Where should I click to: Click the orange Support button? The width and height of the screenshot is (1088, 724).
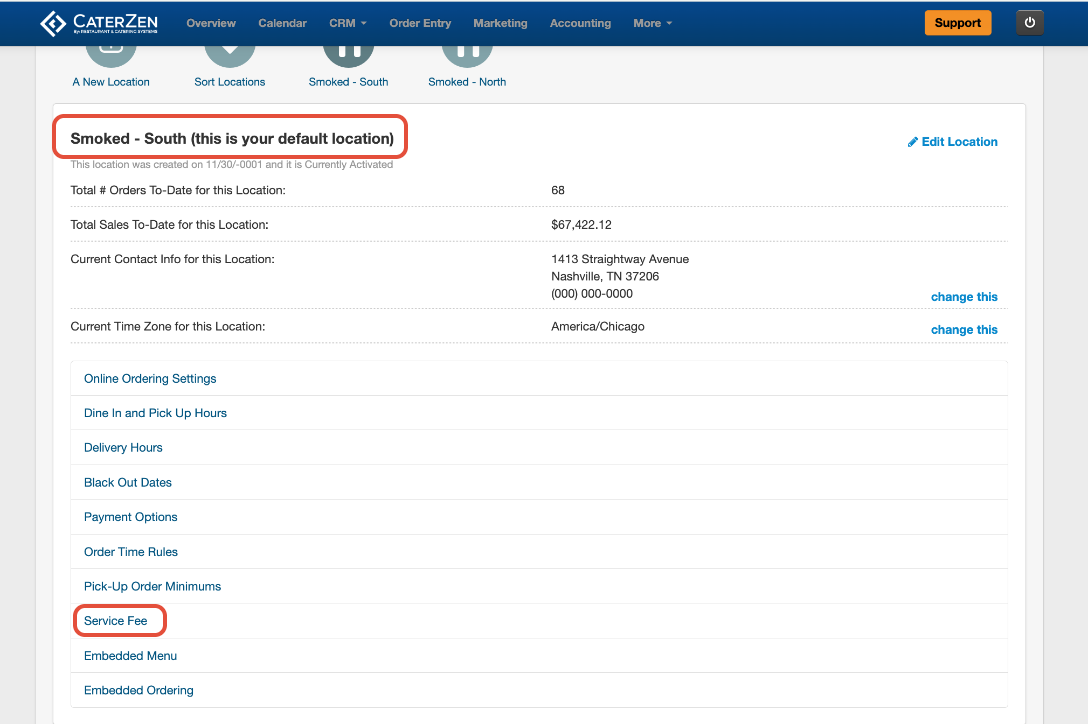[958, 23]
